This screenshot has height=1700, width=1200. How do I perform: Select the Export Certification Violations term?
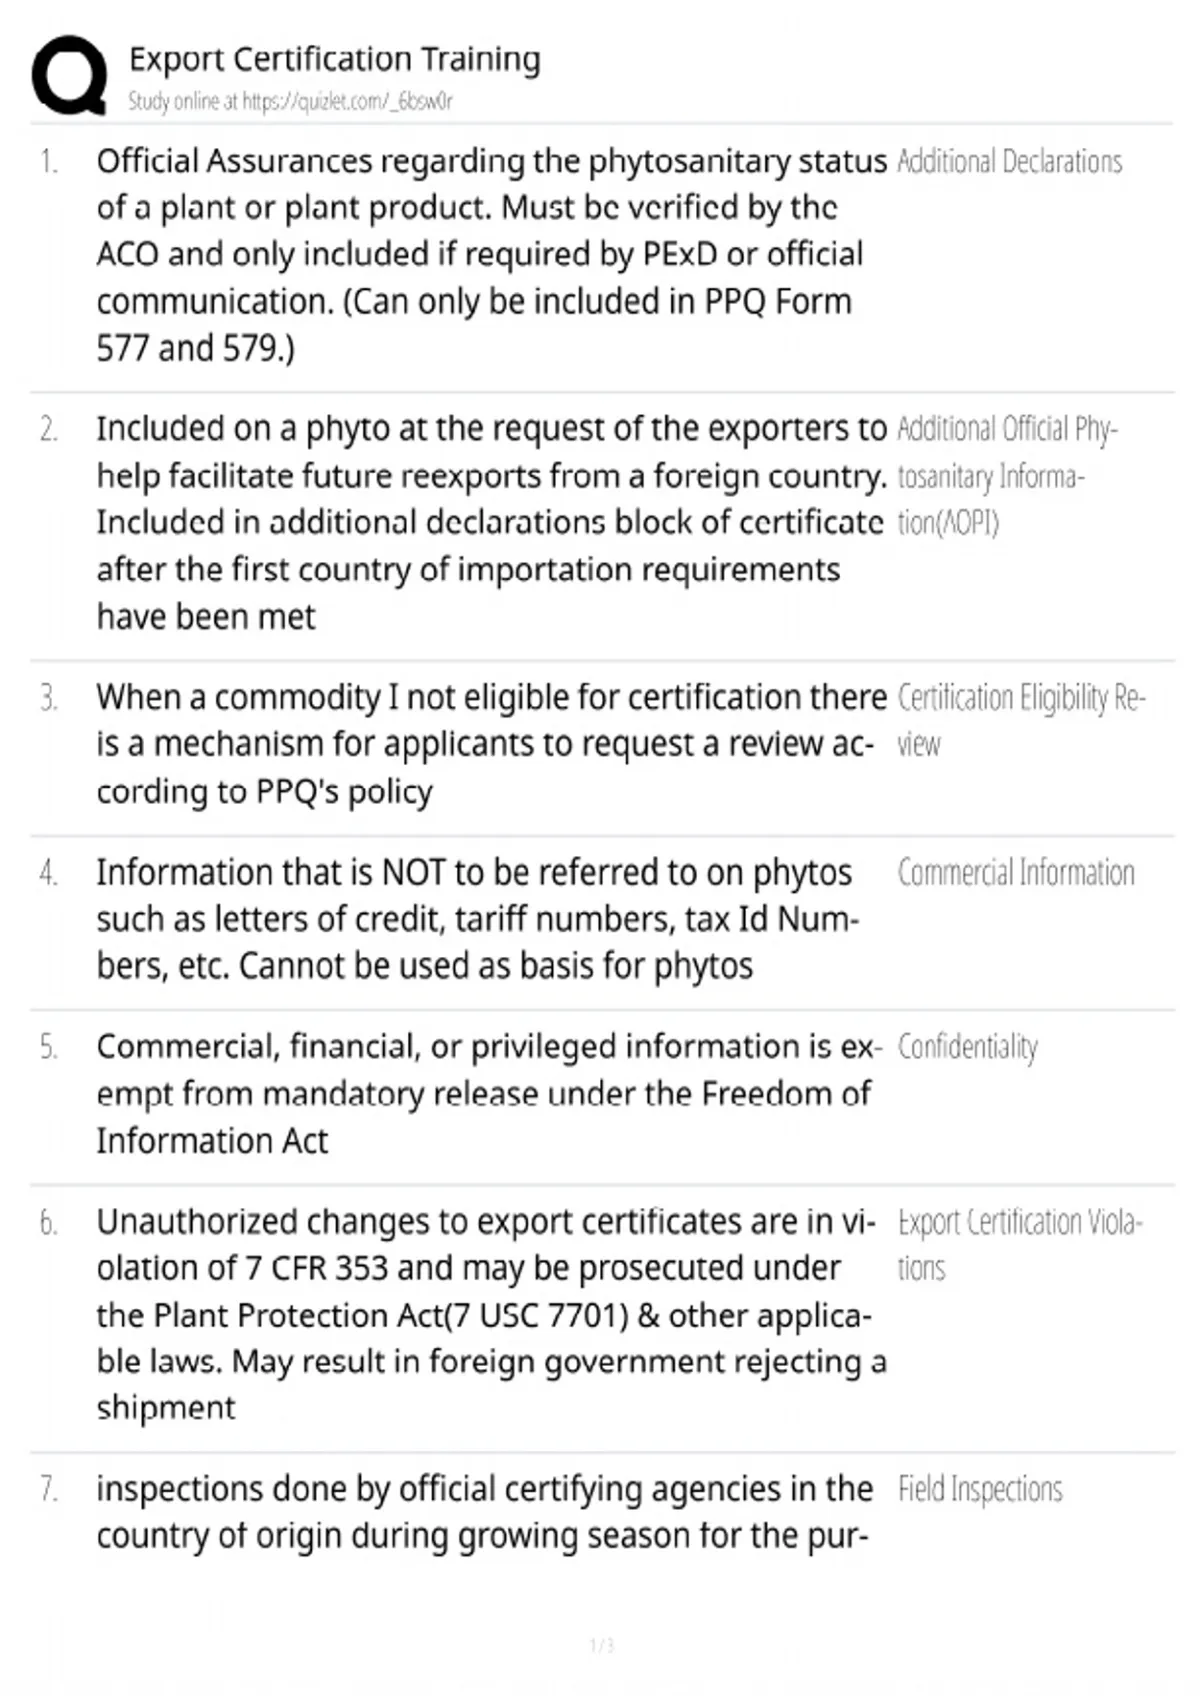(x=1020, y=1245)
